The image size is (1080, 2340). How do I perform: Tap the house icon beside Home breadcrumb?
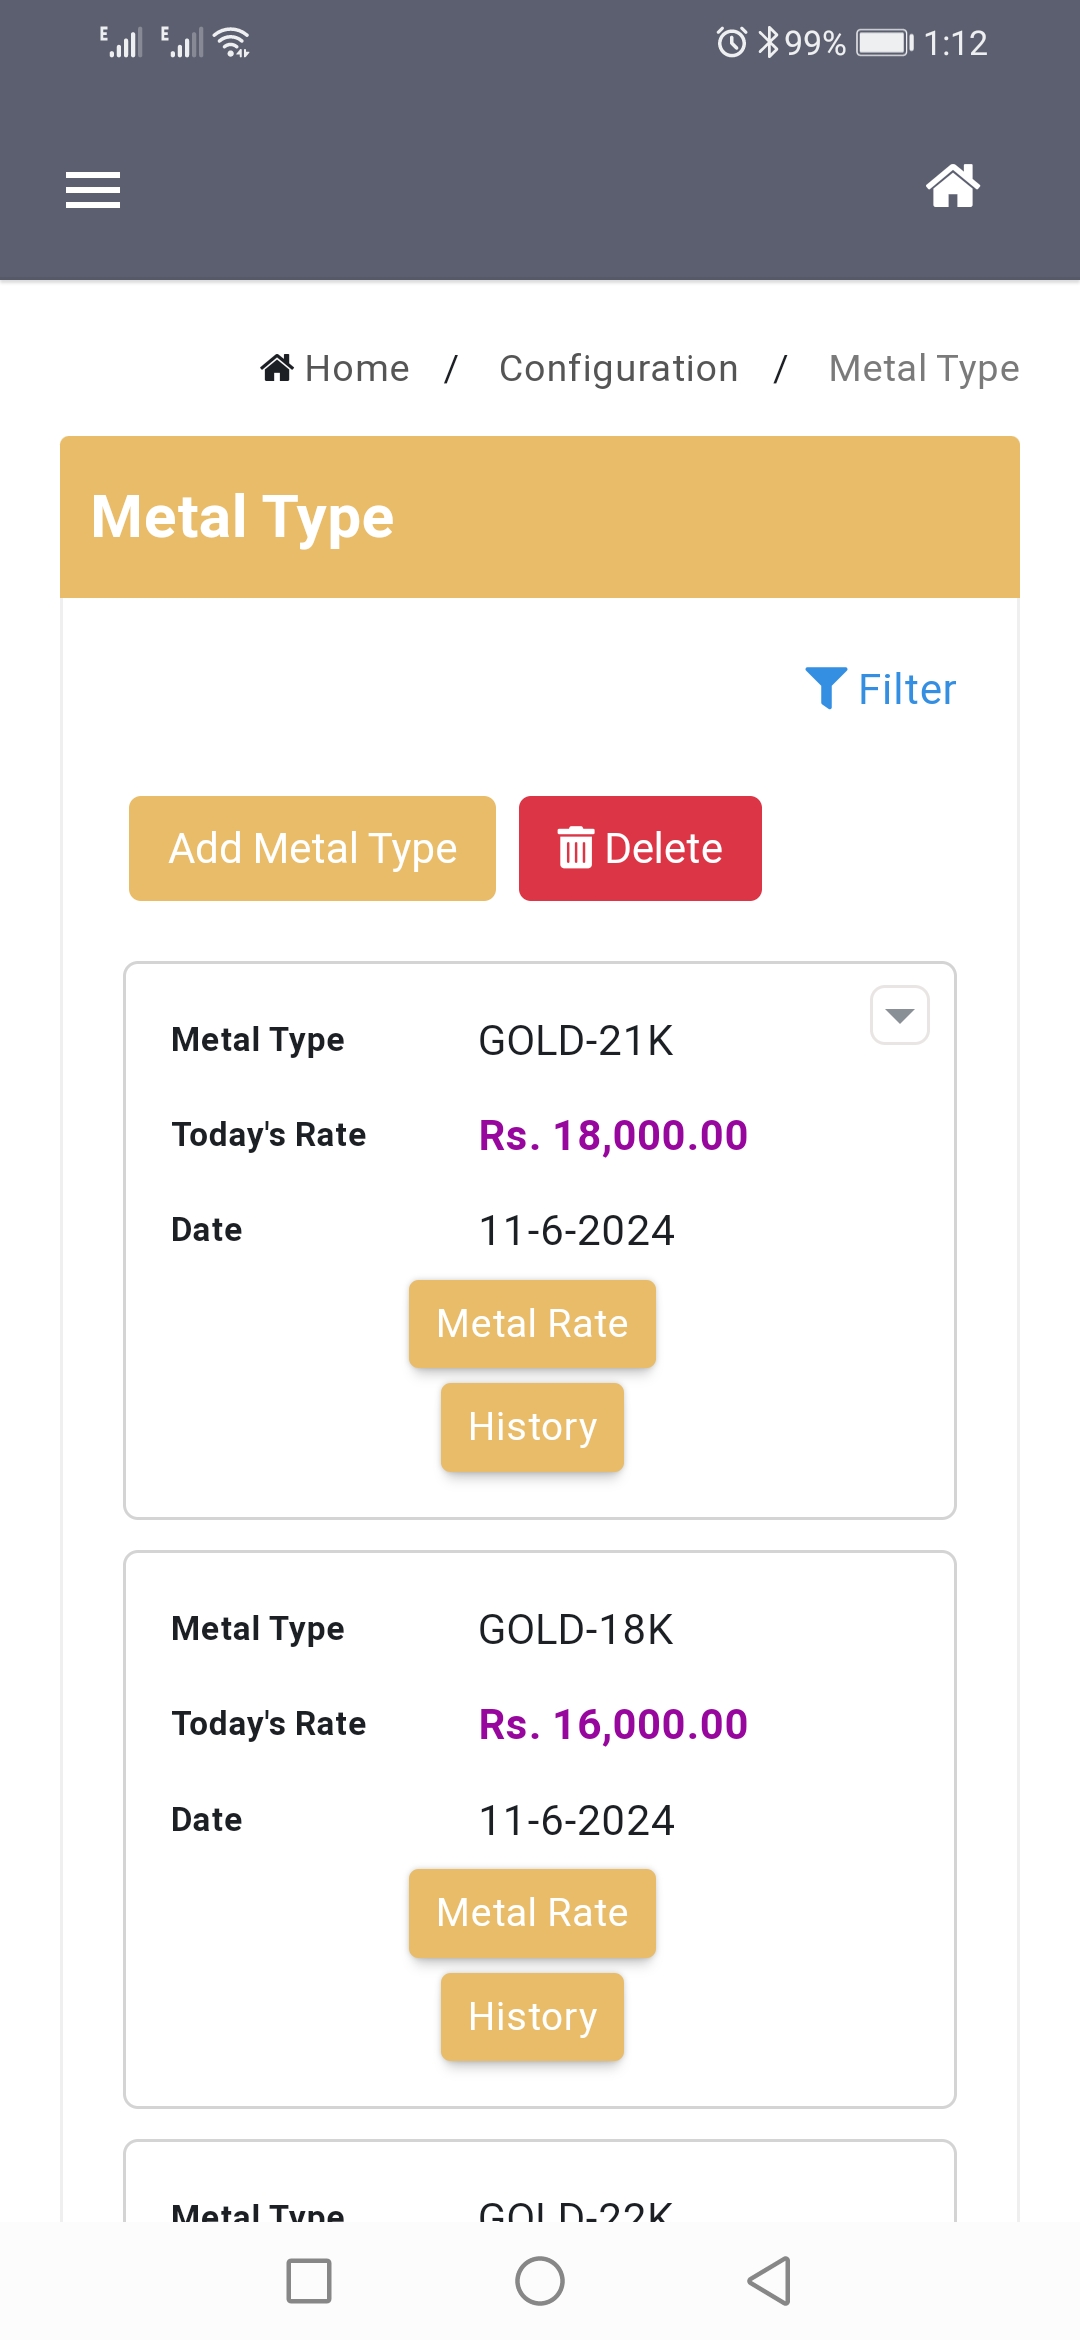pos(277,368)
